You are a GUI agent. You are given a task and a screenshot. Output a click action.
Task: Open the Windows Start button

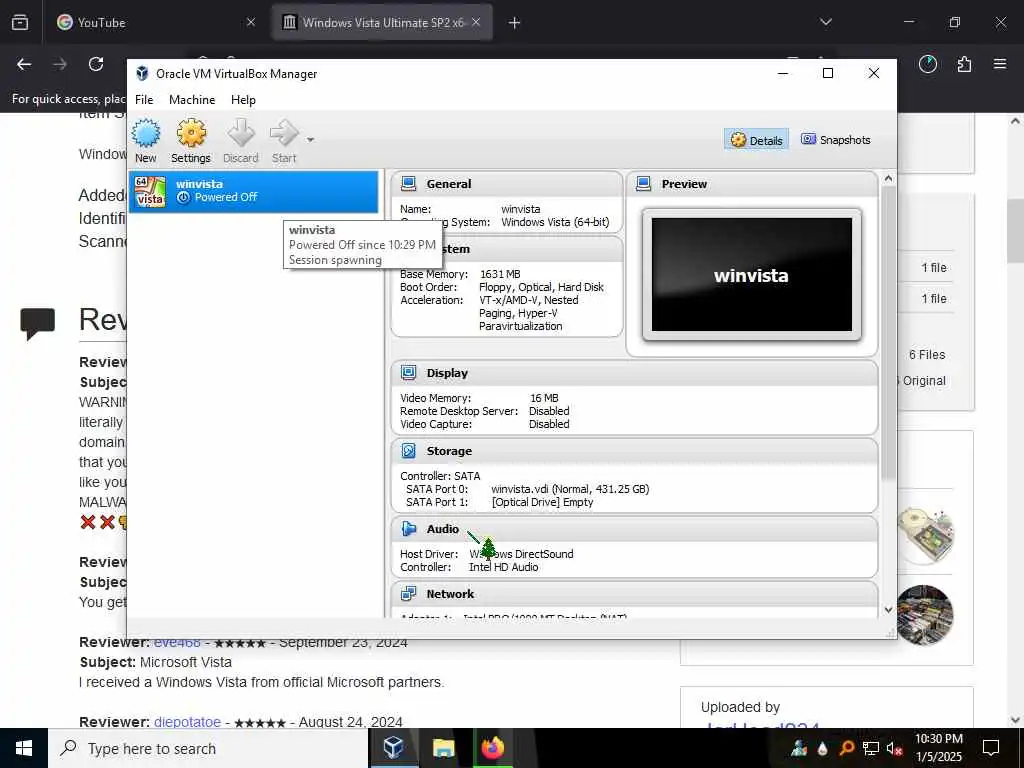[x=24, y=748]
